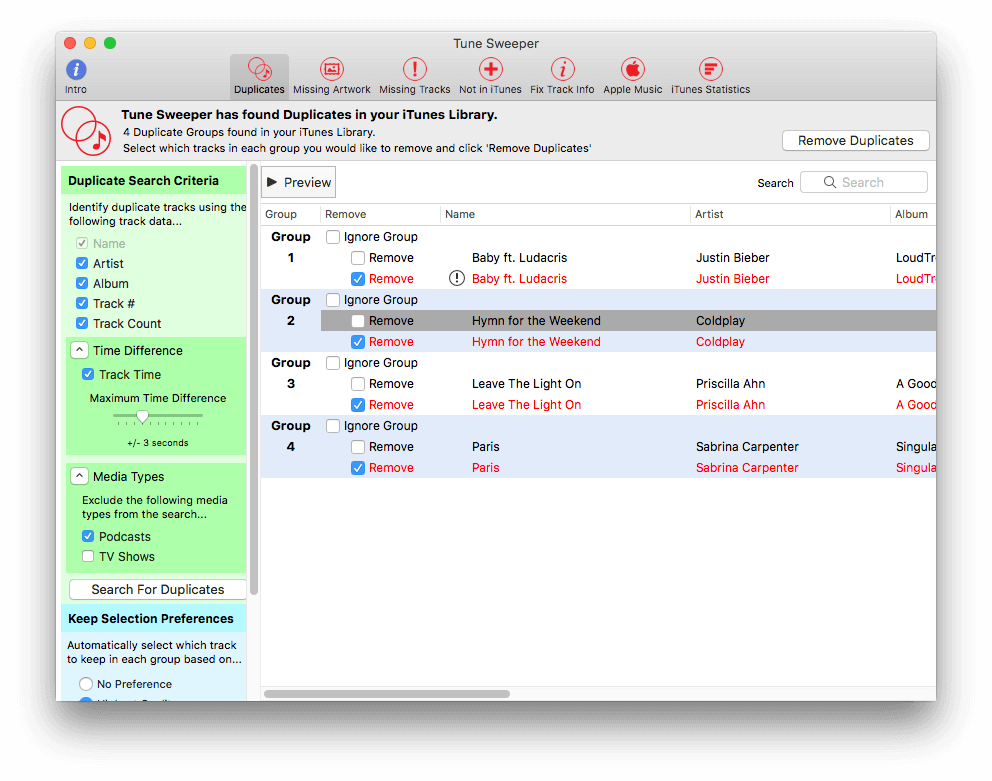992x781 pixels.
Task: Click the Keep Selection Preferences heading
Action: point(151,618)
